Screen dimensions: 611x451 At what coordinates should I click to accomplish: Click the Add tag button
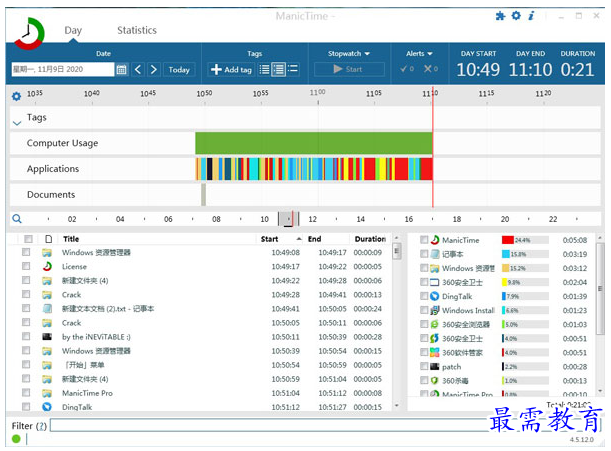pos(231,70)
